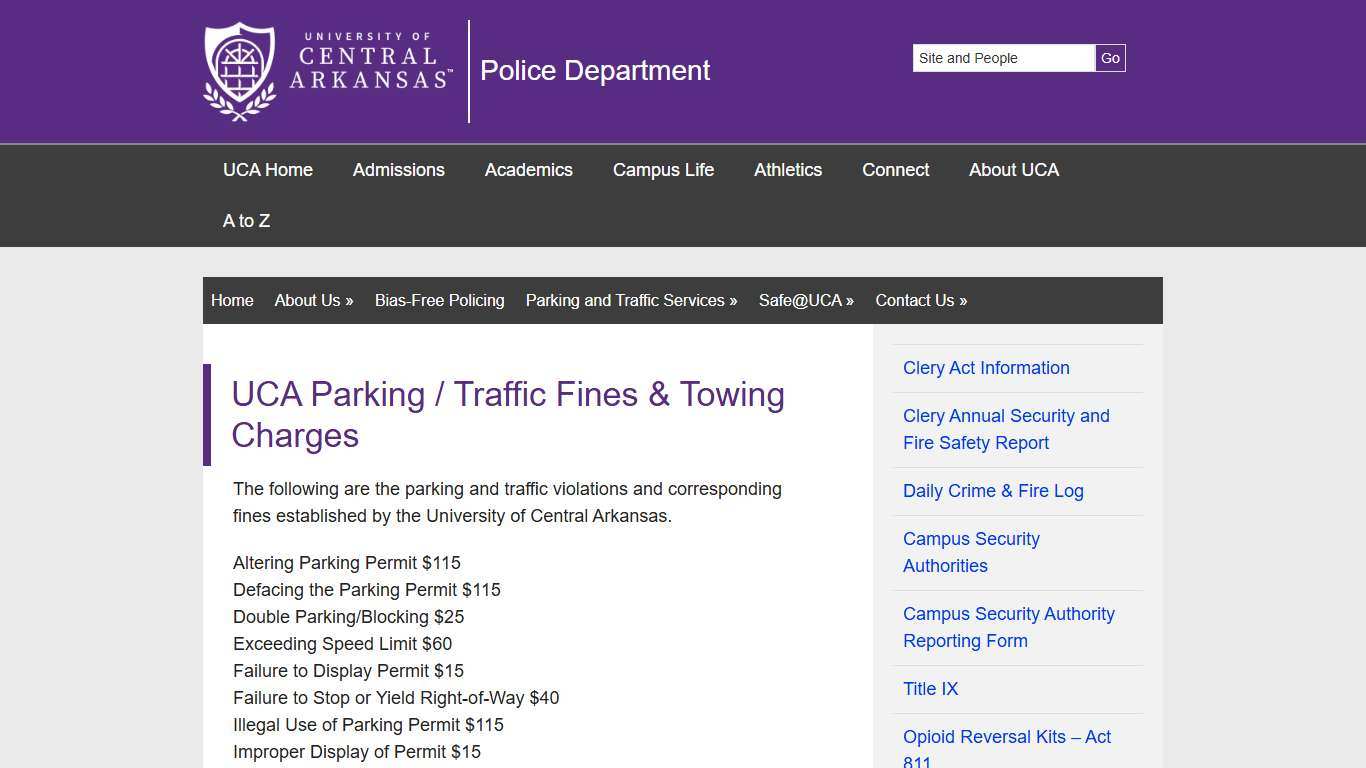Screen dimensions: 1366x768
Task: Open the Daily Crime & Fire Log
Action: point(993,491)
